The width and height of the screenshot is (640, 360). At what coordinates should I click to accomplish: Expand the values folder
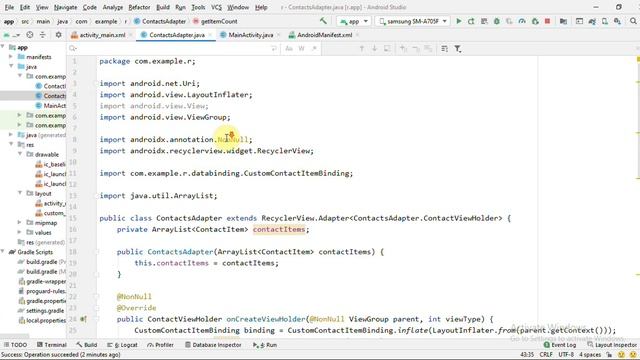click(20, 232)
